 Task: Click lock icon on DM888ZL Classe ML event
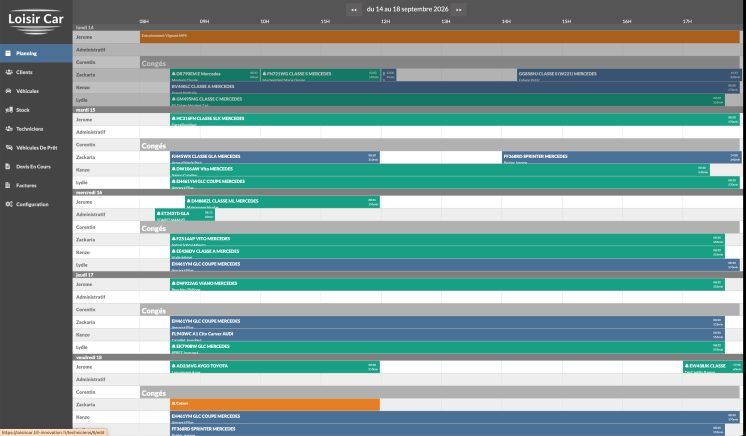(188, 201)
